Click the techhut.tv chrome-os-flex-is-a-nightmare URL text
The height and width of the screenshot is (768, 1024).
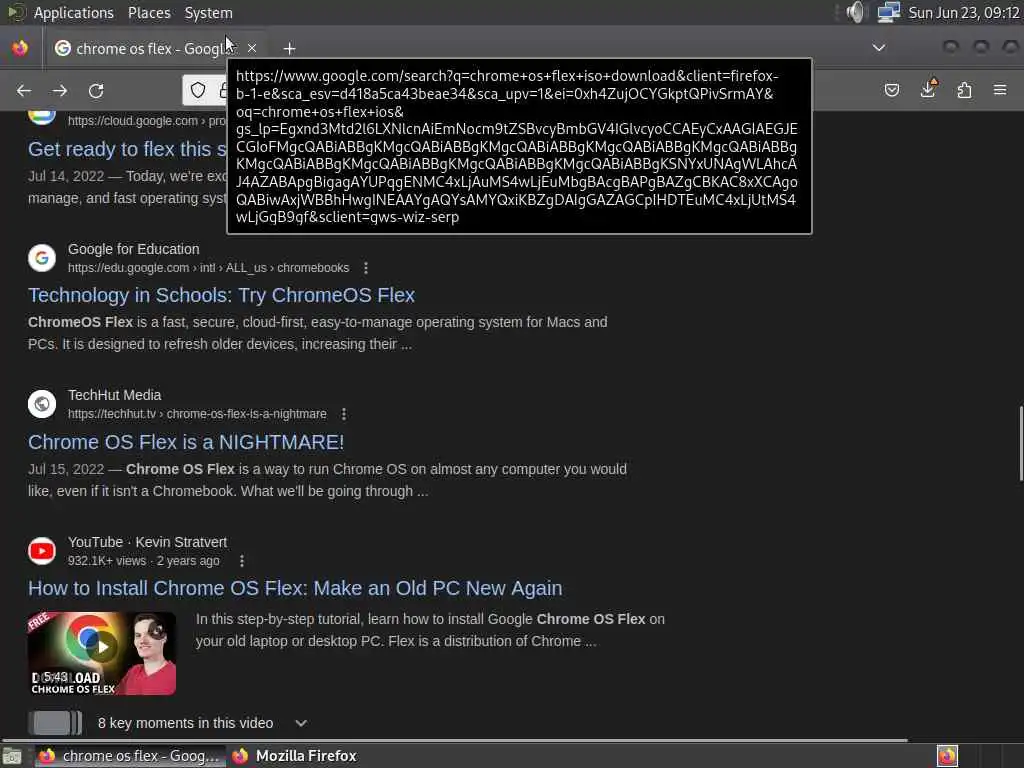pos(197,414)
